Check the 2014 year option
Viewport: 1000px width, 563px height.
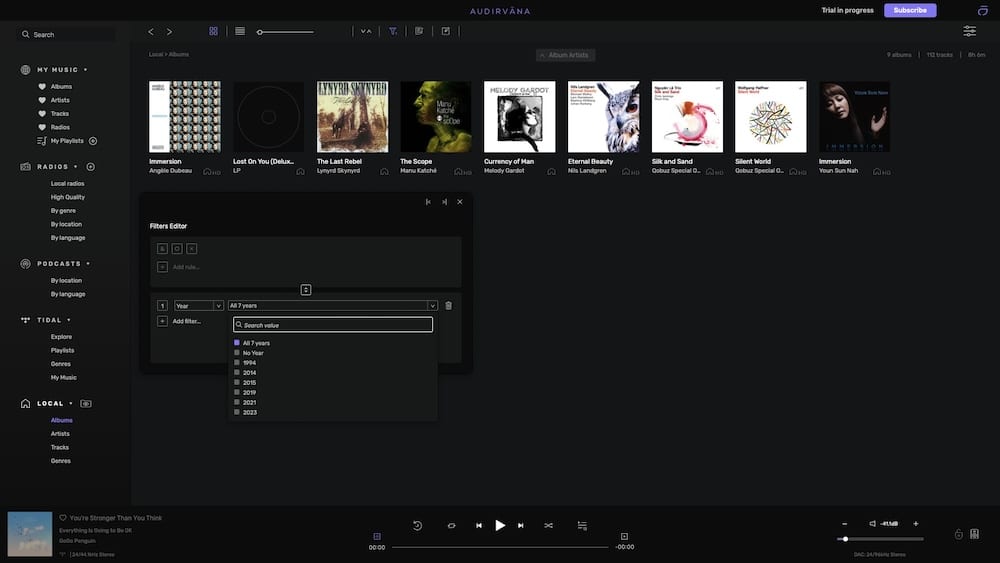[x=237, y=372]
